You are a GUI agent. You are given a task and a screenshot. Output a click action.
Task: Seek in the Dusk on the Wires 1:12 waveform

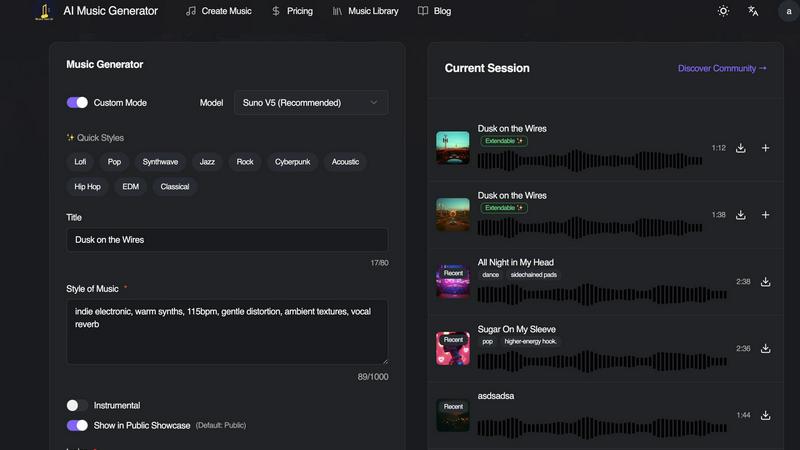tap(590, 161)
